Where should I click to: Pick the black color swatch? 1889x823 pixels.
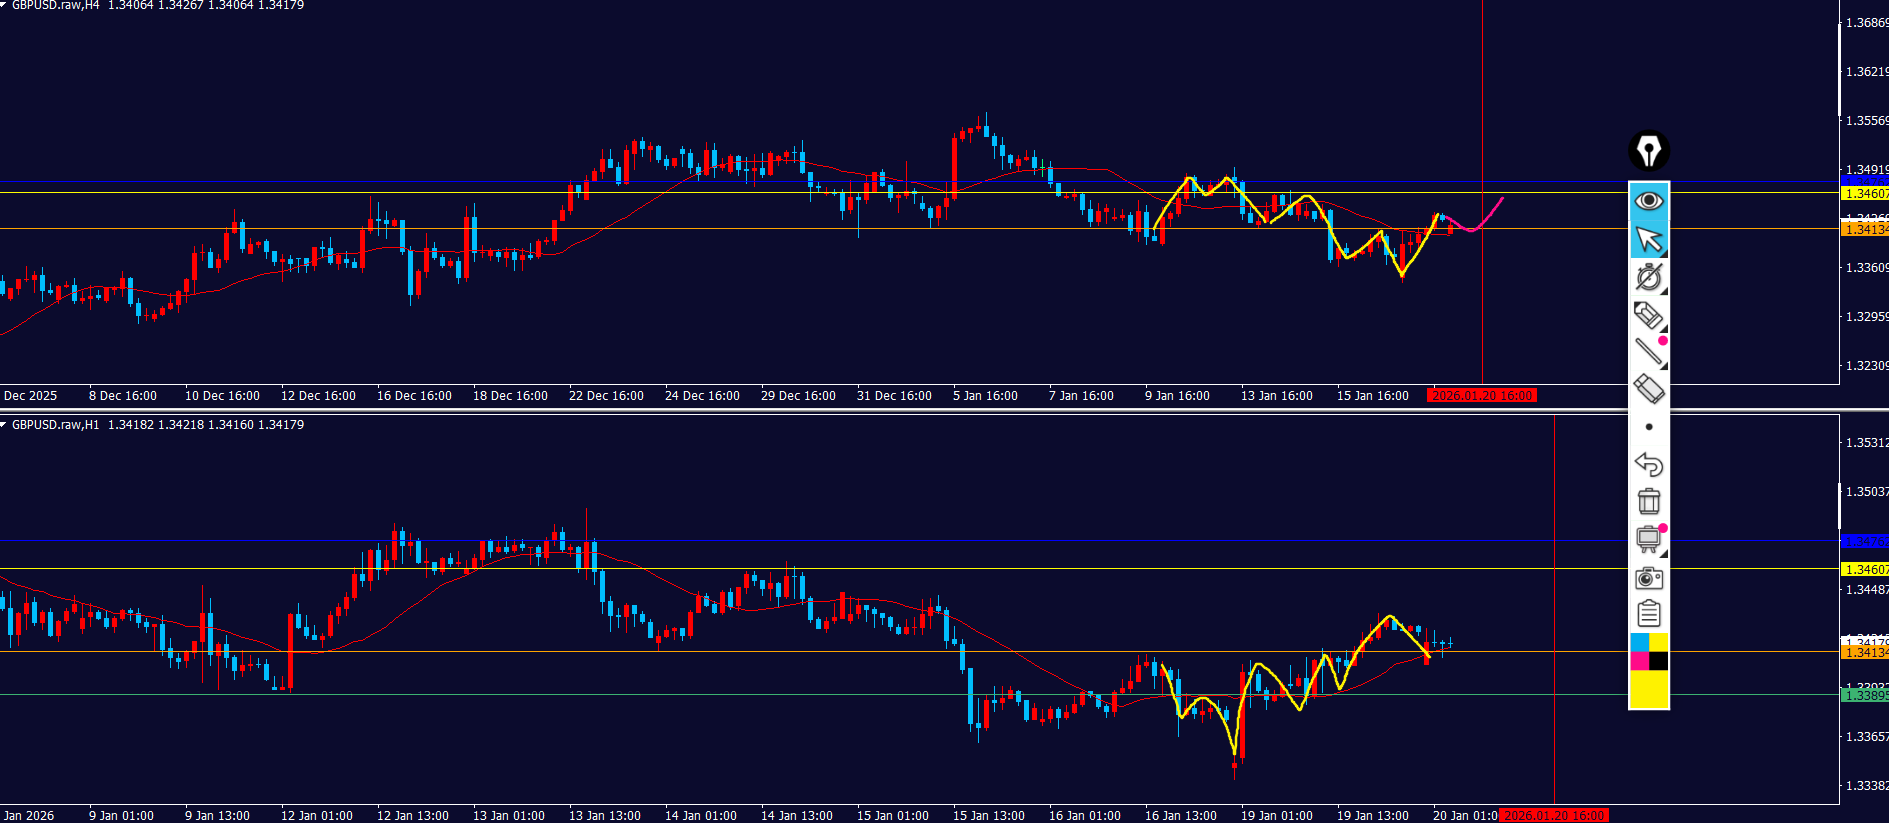click(1658, 661)
